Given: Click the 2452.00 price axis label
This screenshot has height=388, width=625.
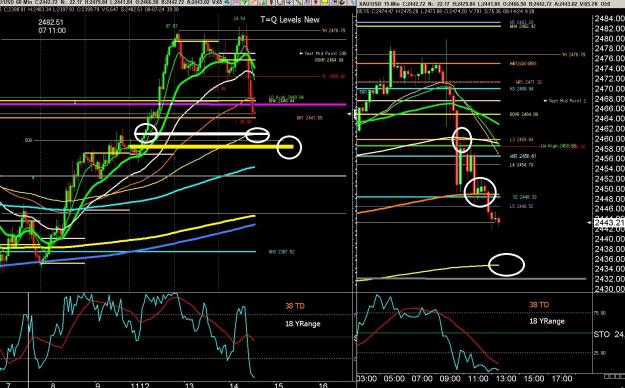Looking at the screenshot, I should point(609,179).
